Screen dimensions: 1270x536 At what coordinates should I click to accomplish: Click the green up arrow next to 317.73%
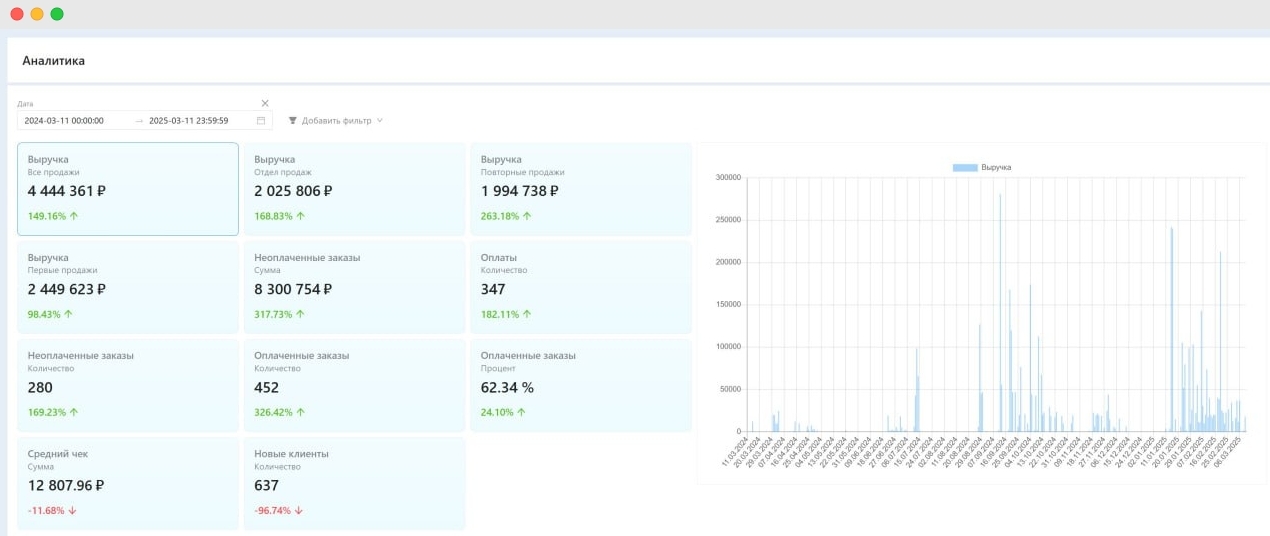pos(301,314)
